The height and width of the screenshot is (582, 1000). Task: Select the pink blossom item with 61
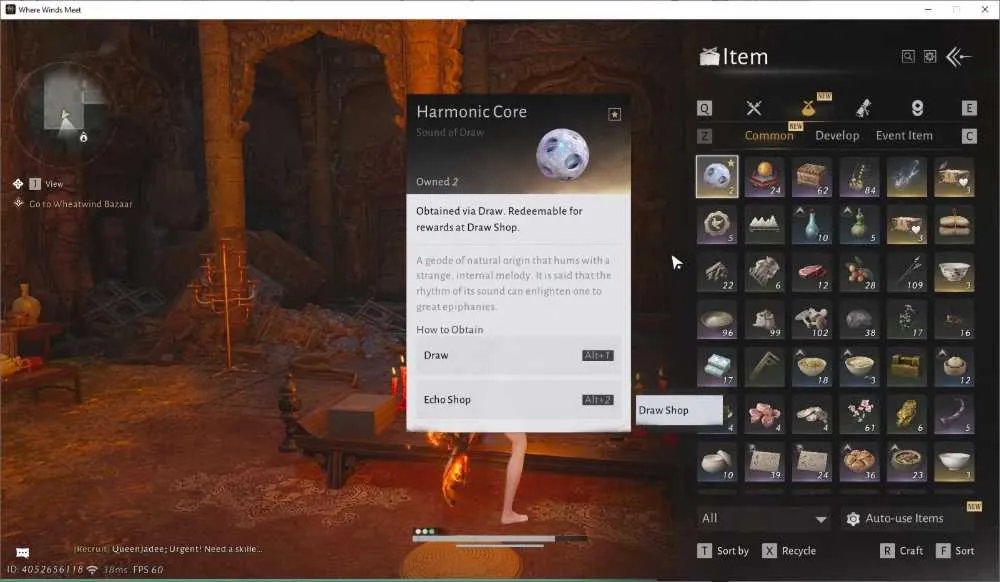[859, 415]
